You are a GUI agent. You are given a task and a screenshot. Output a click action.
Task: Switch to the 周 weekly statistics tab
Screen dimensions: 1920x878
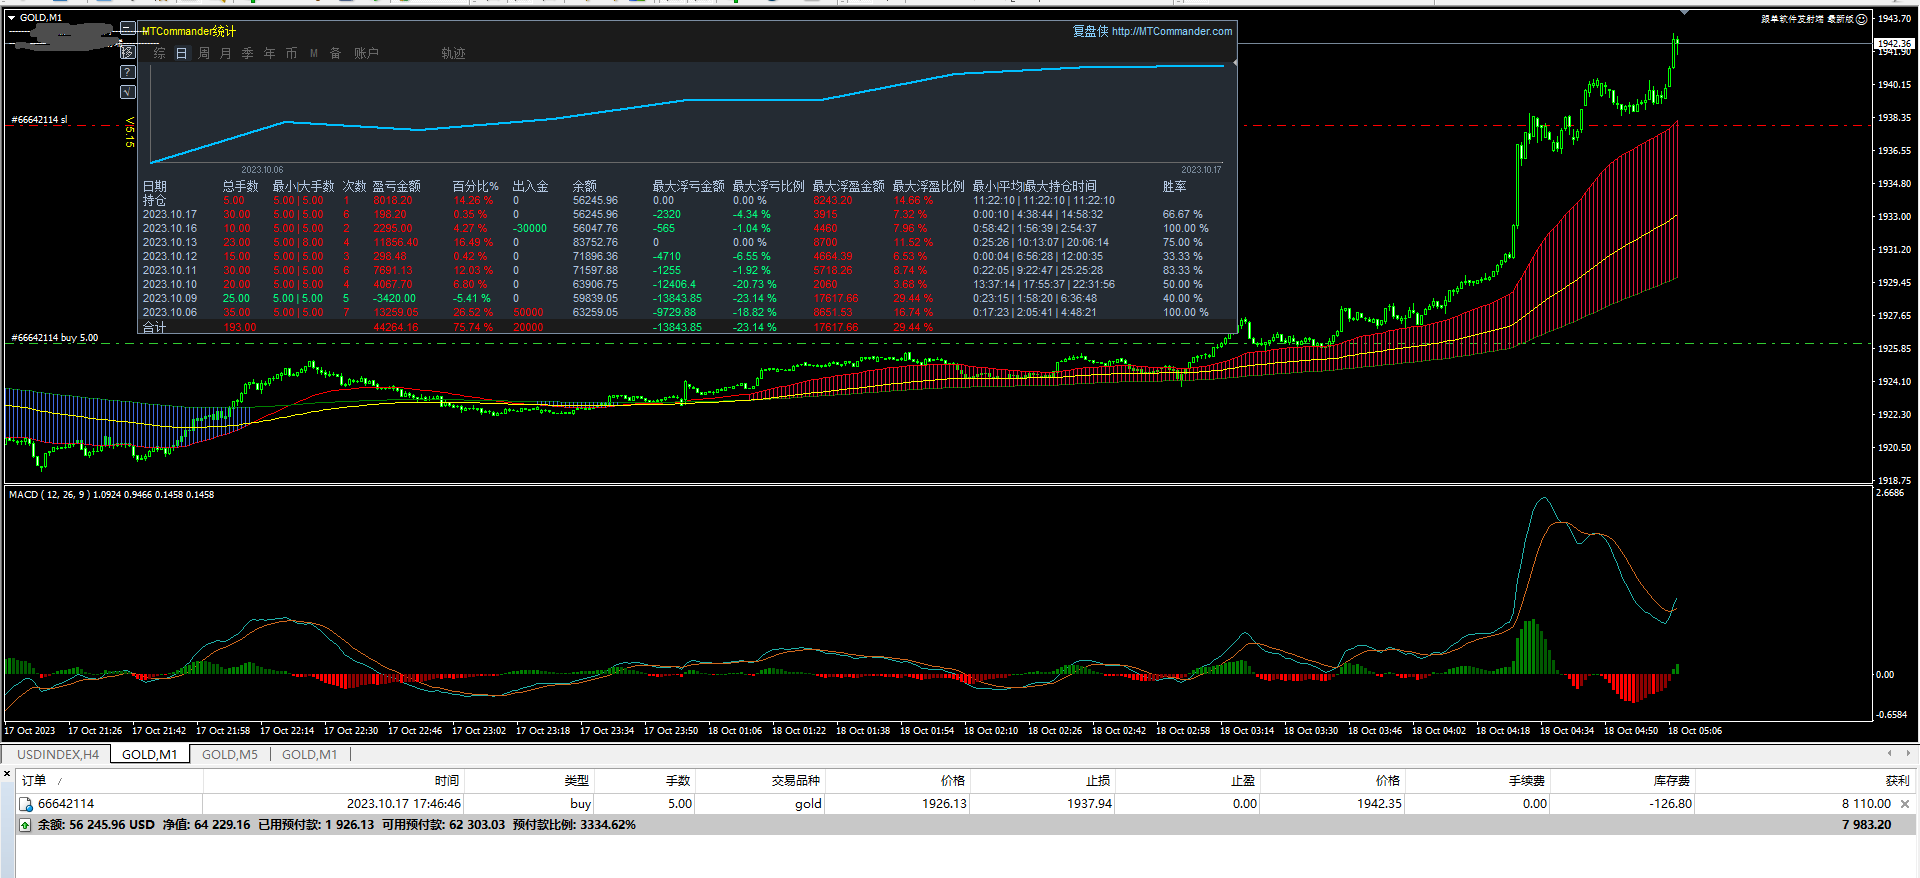click(204, 53)
